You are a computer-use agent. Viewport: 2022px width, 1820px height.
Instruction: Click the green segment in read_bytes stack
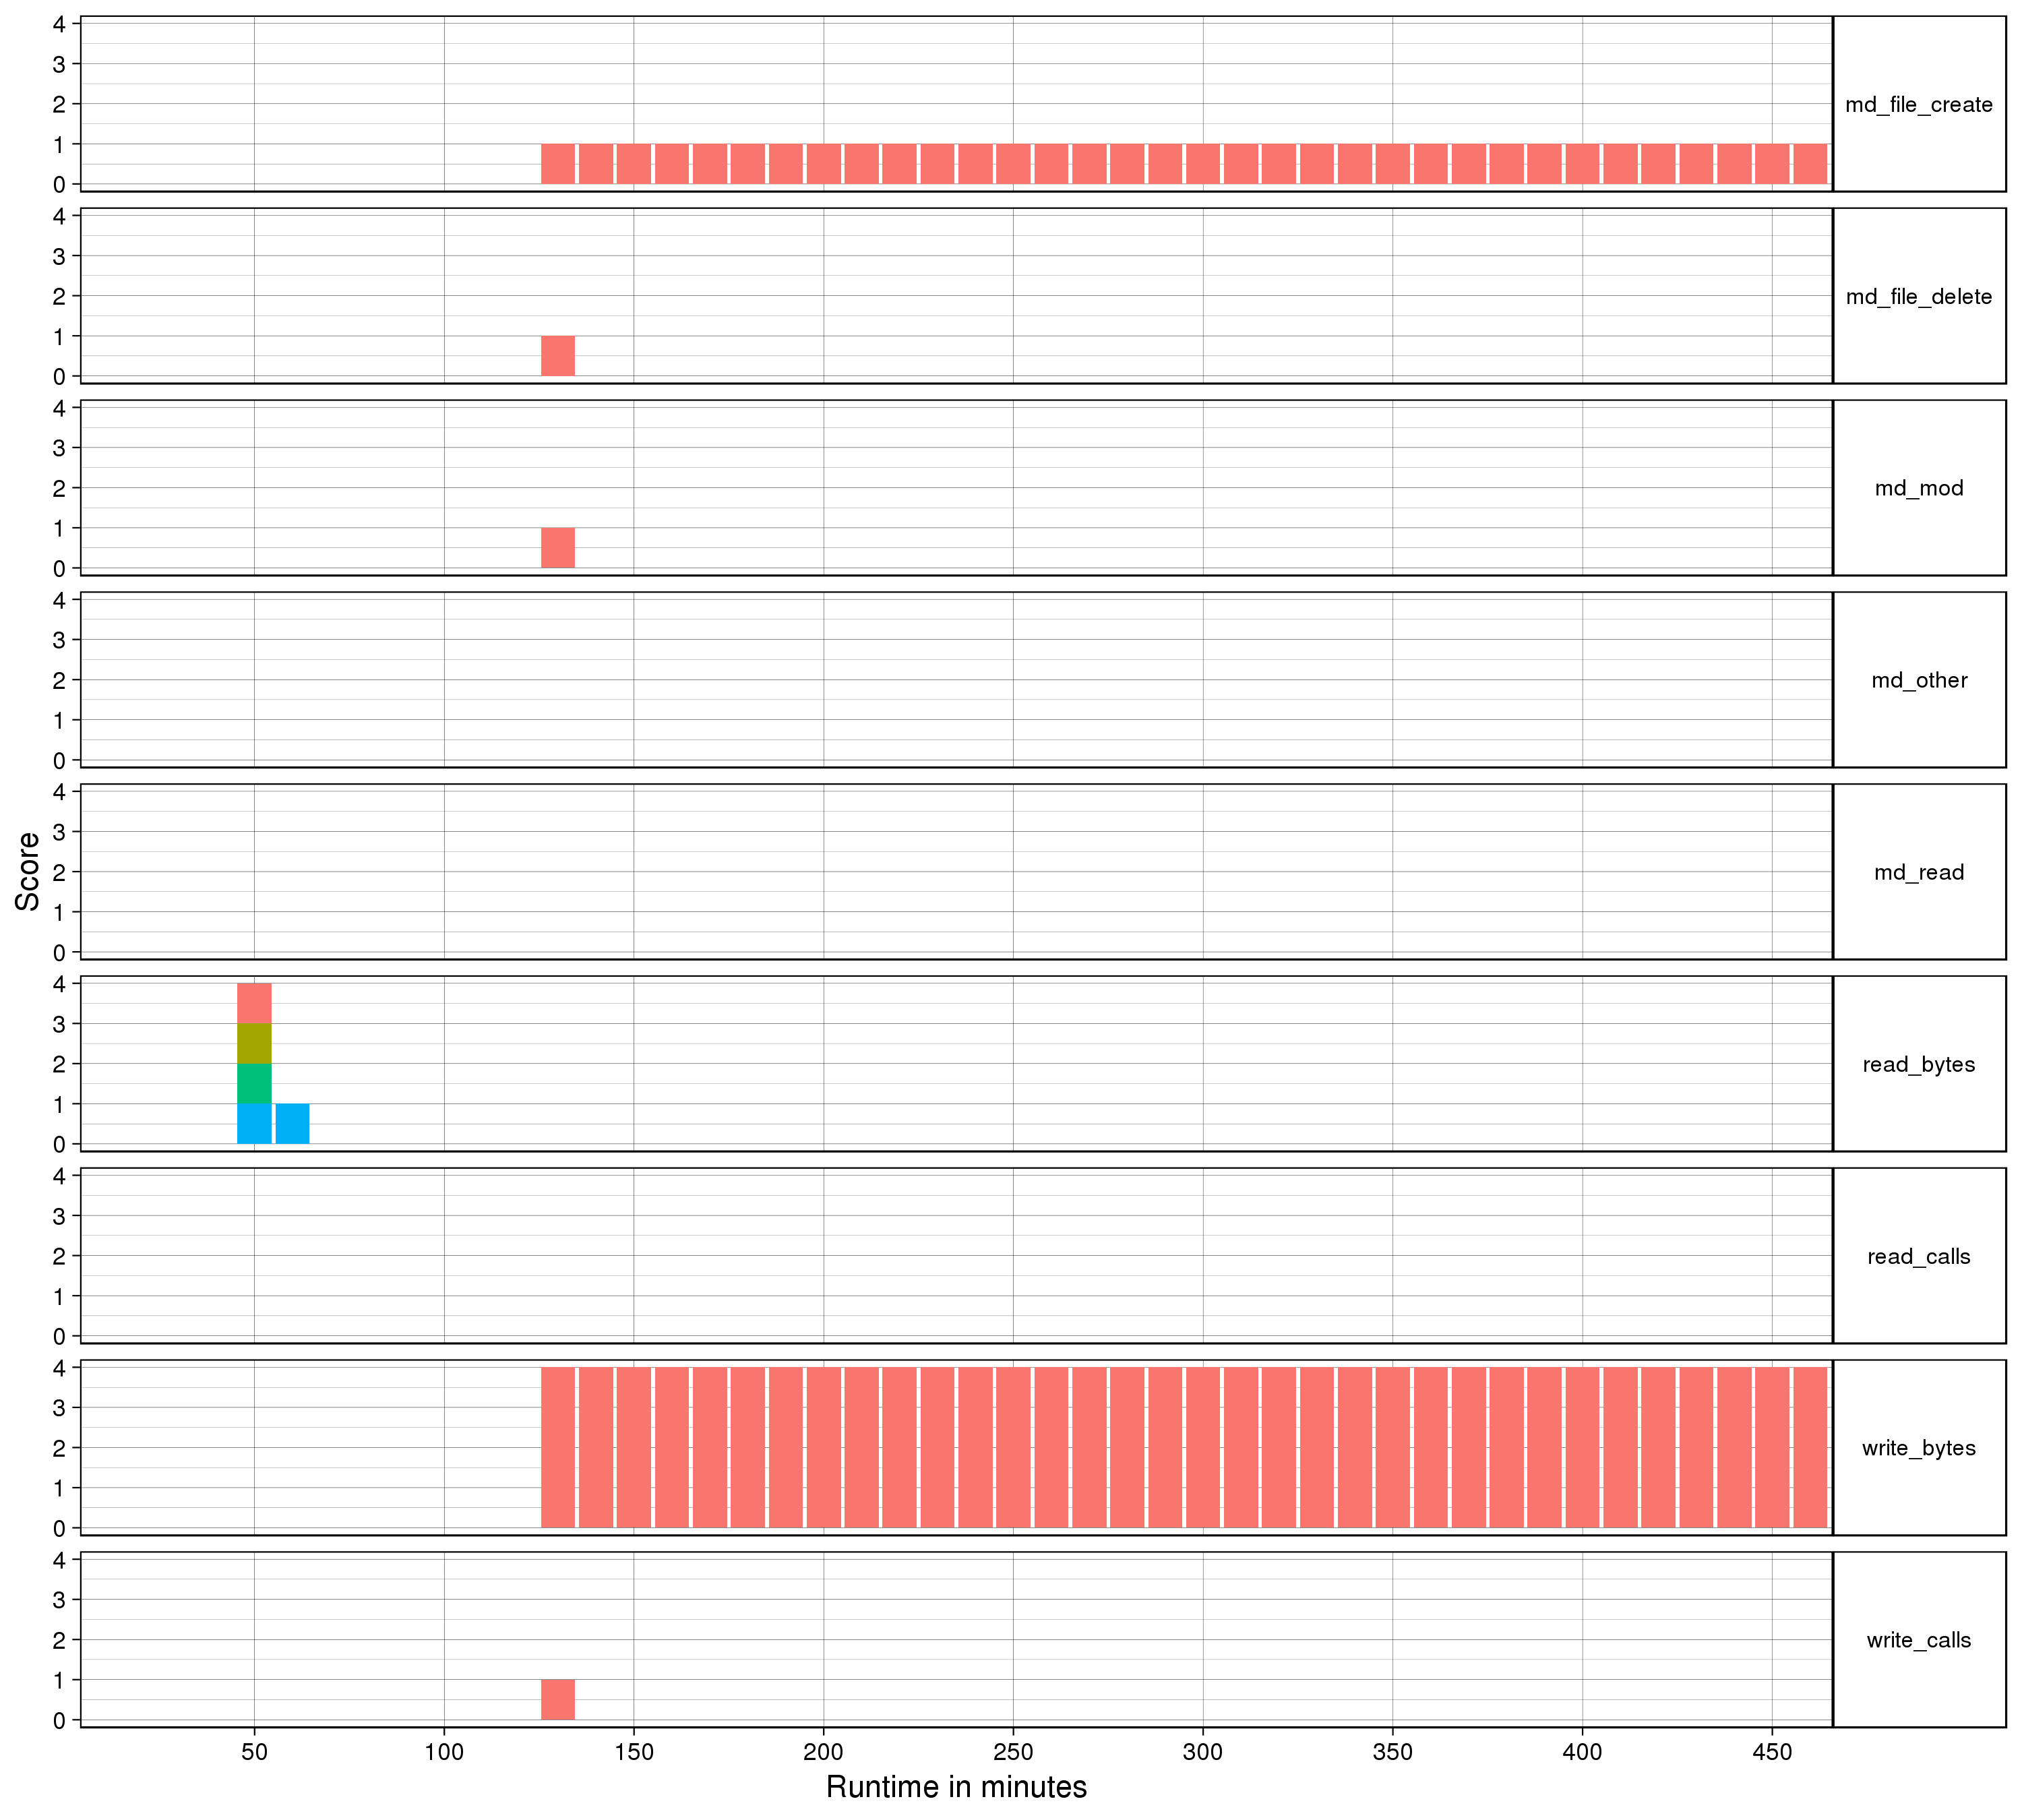(254, 1084)
